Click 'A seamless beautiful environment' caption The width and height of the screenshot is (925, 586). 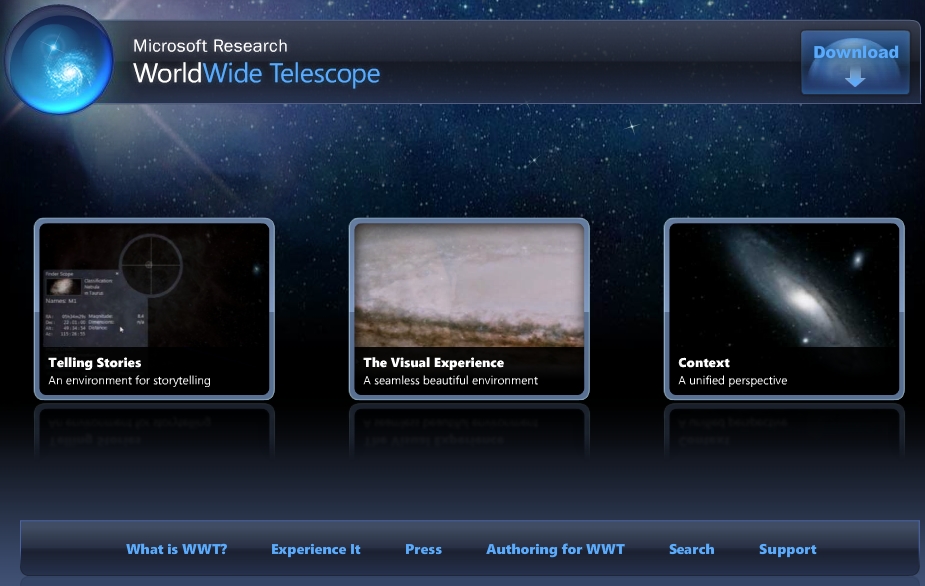tap(451, 381)
